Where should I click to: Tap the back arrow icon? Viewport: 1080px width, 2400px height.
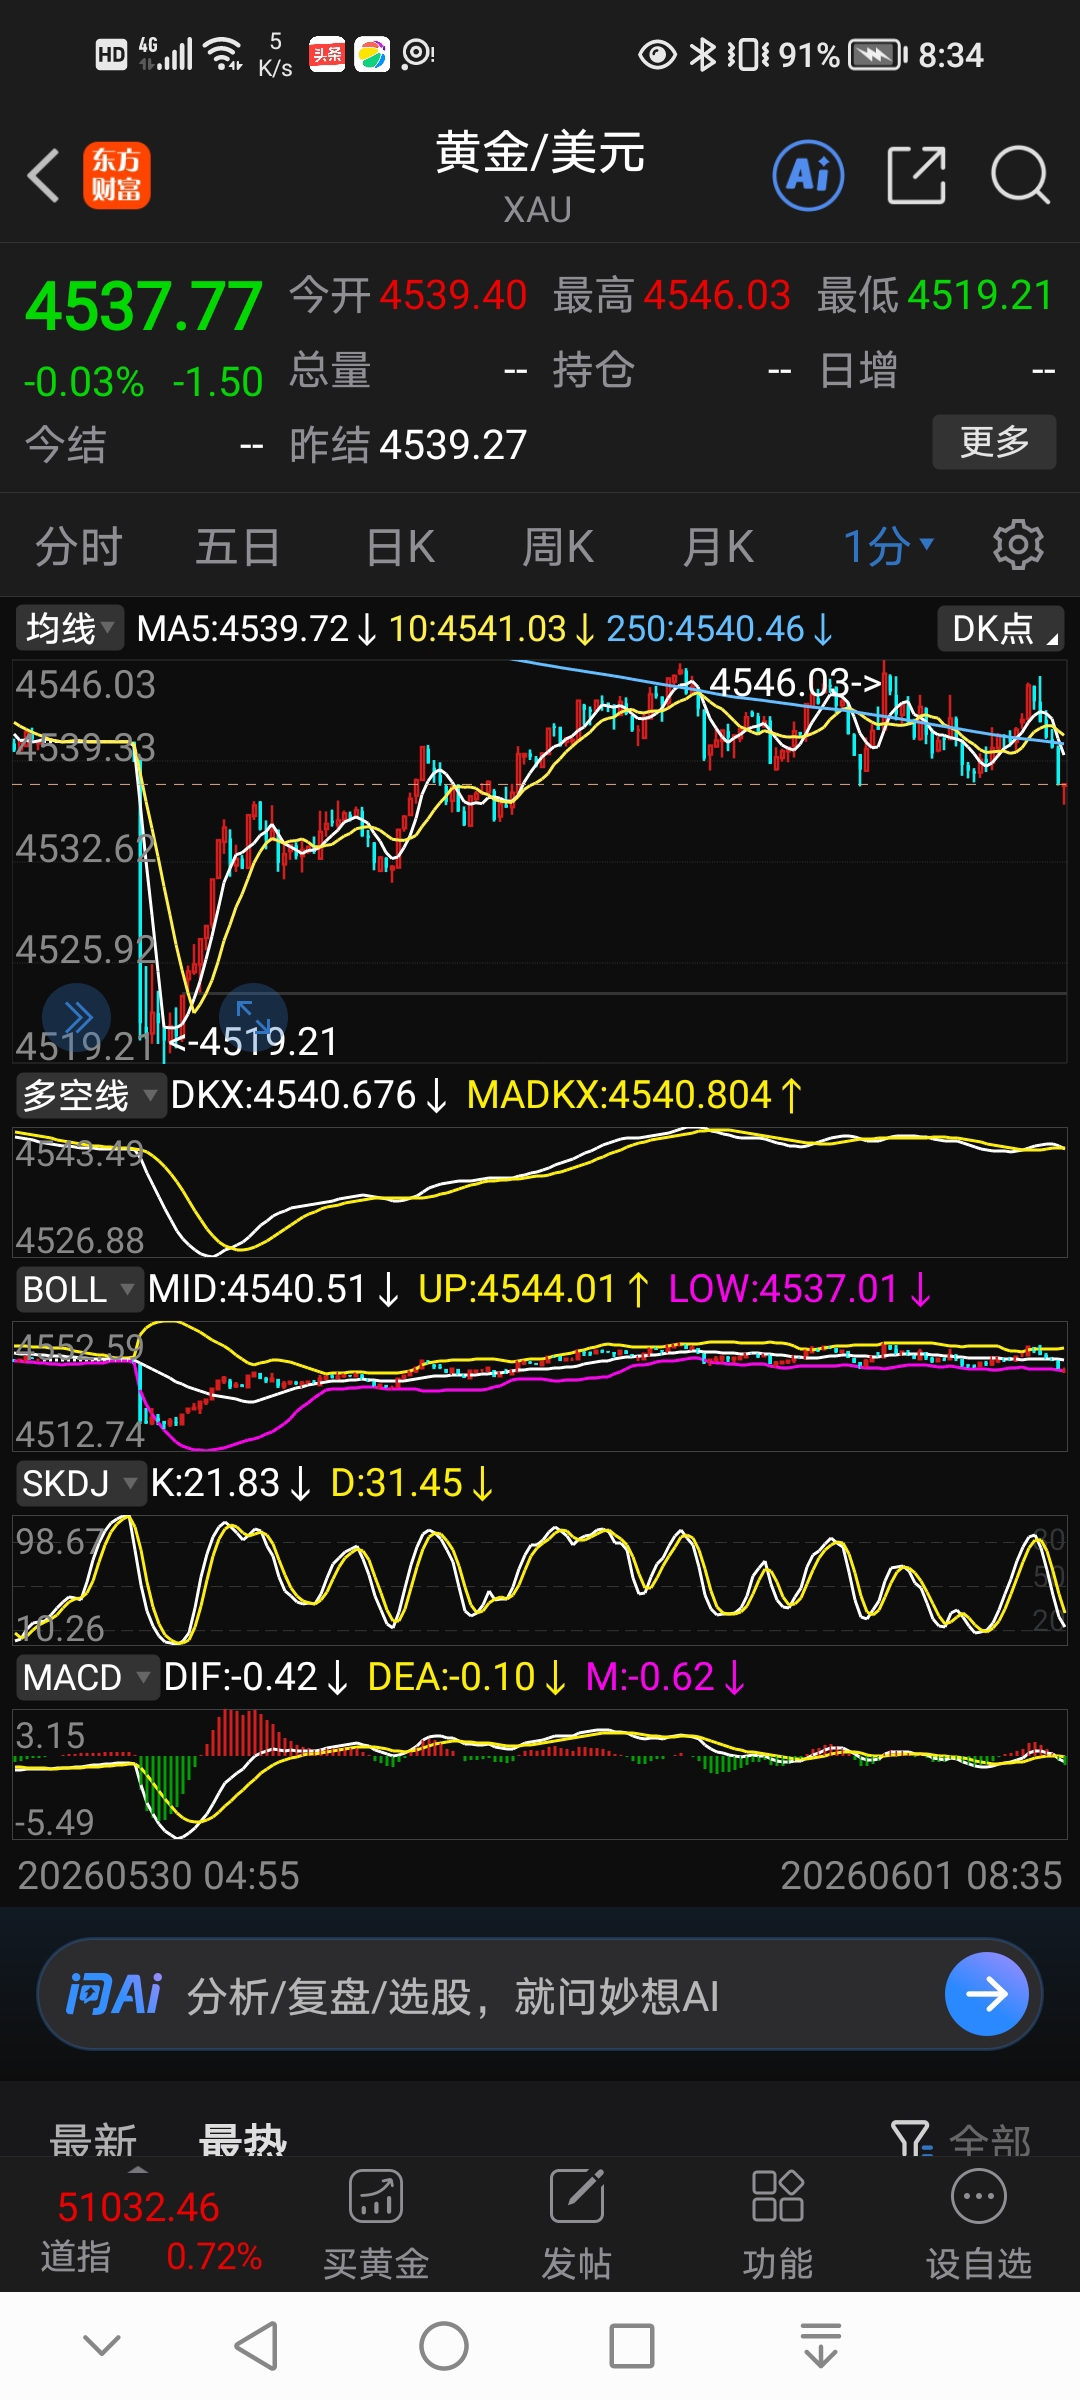pyautogui.click(x=43, y=176)
